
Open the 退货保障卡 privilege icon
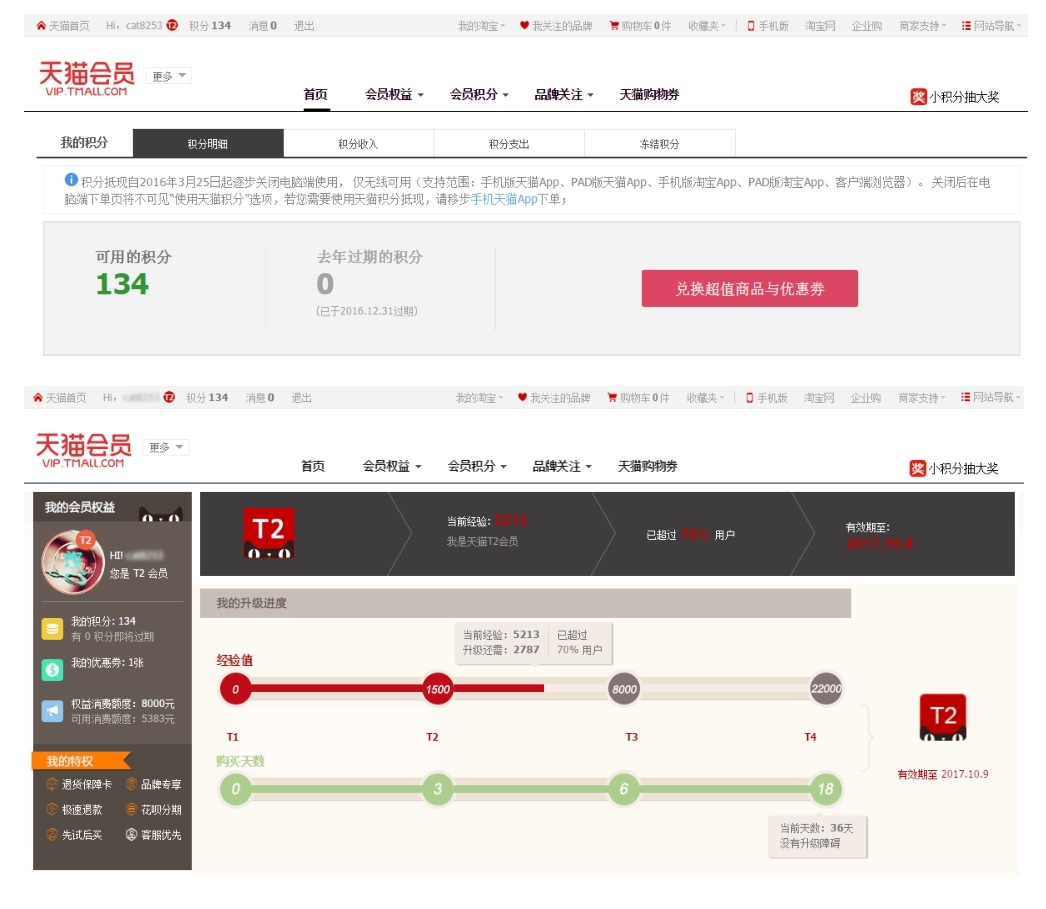point(53,786)
